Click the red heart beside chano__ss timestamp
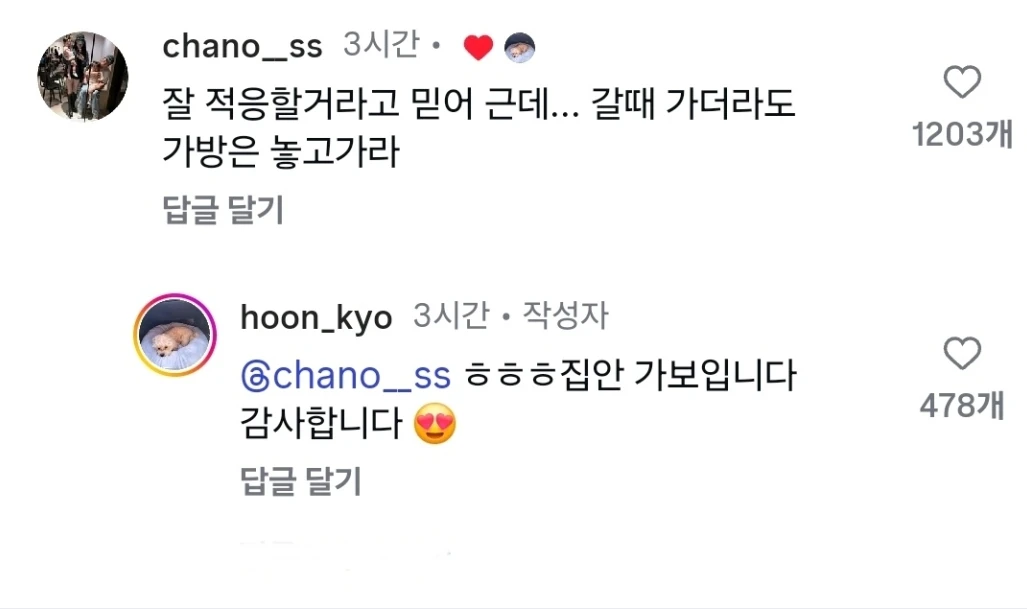This screenshot has width=1027, height=609. [x=479, y=47]
